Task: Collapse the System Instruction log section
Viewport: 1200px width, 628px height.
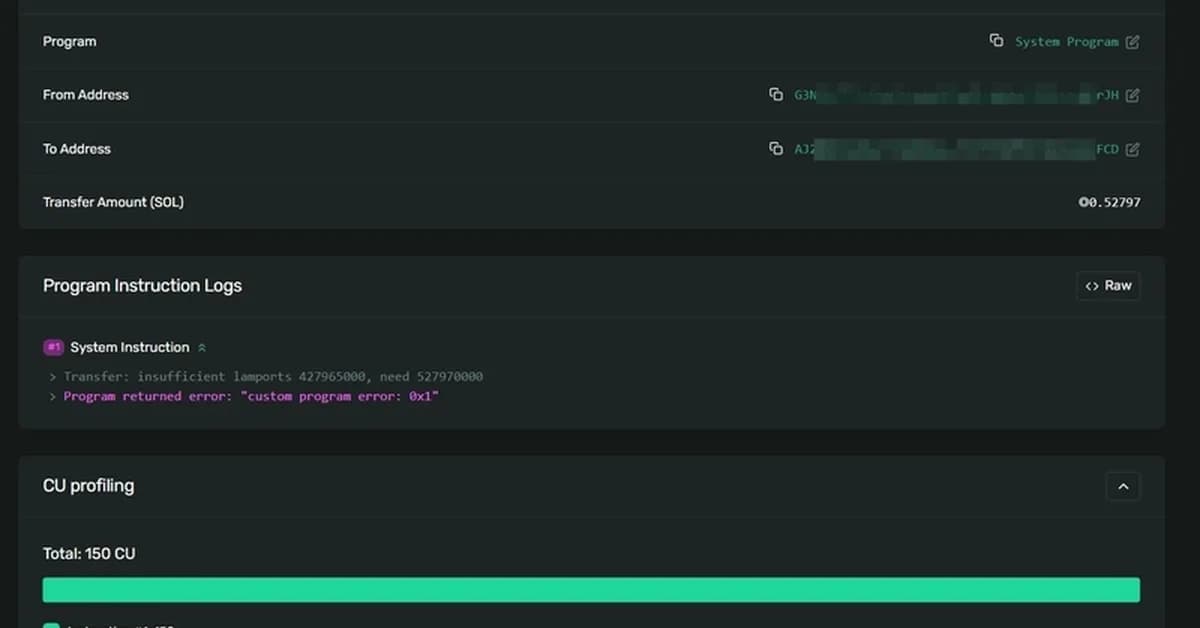Action: 202,348
